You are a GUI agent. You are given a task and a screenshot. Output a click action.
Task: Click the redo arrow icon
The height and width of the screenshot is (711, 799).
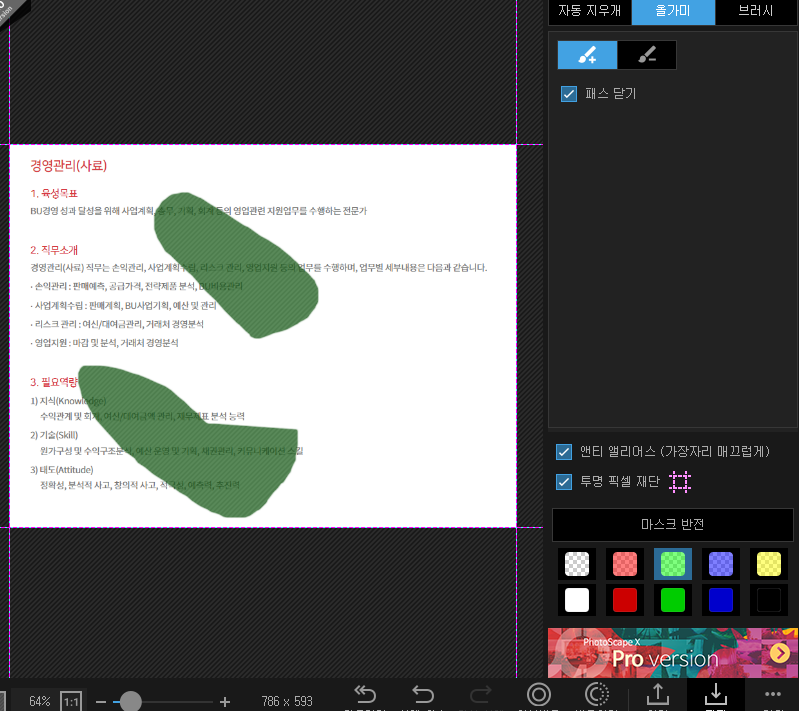click(480, 695)
